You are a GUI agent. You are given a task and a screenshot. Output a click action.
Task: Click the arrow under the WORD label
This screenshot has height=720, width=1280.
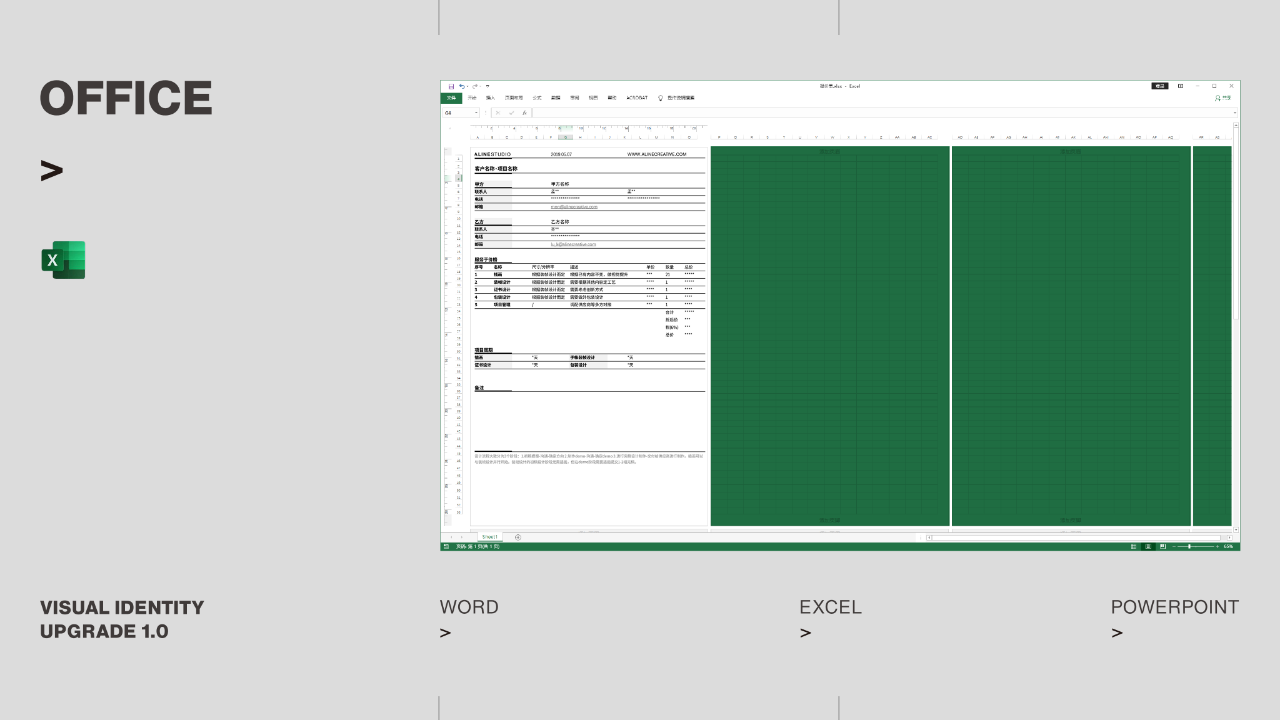[445, 632]
